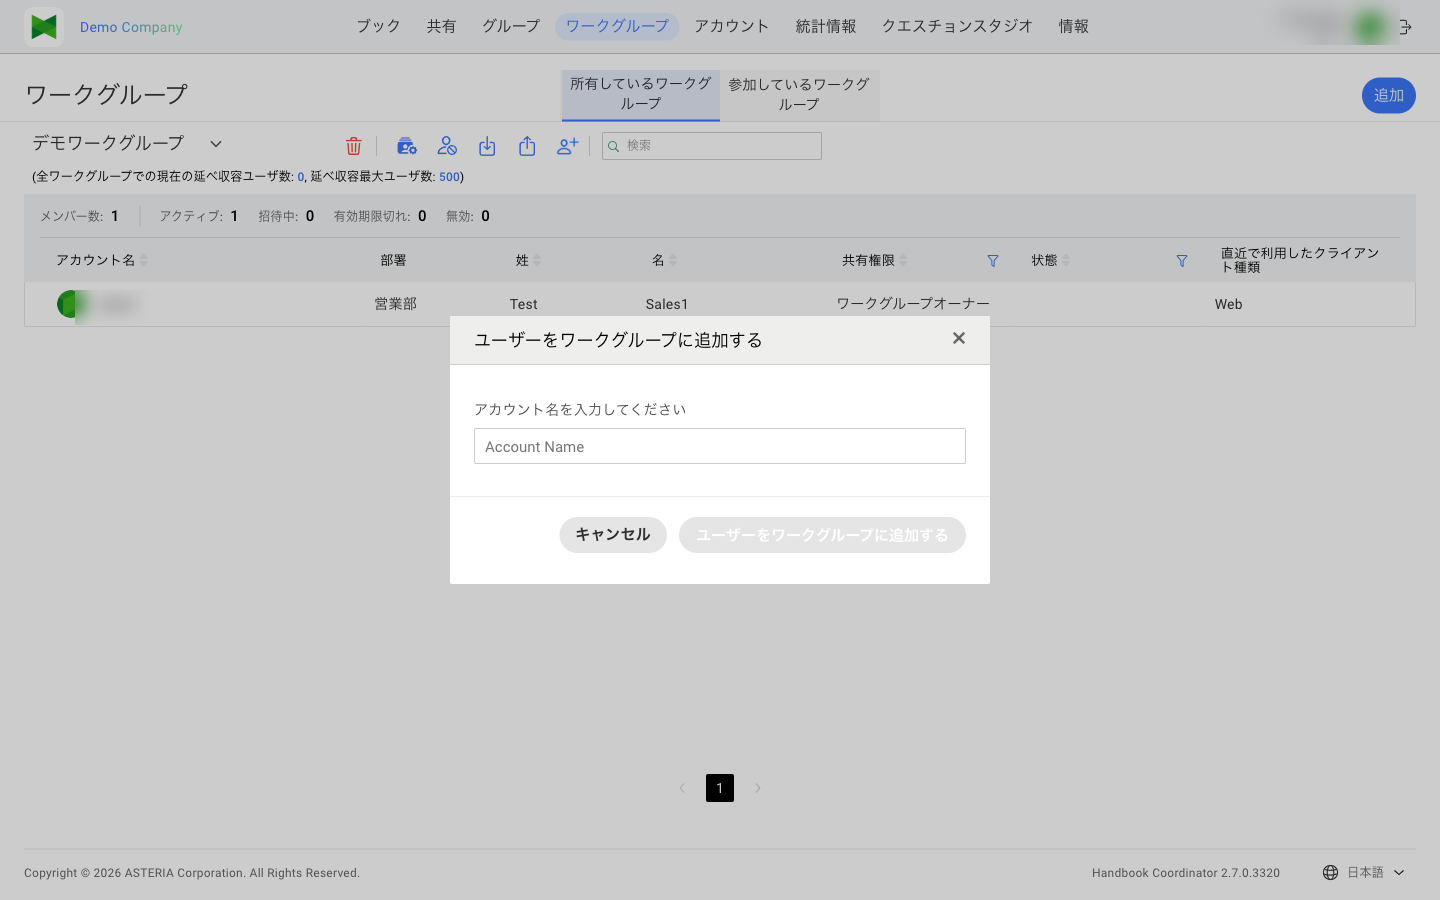Switch to 所有しているワークグループ tab
Image resolution: width=1440 pixels, height=900 pixels.
point(641,94)
